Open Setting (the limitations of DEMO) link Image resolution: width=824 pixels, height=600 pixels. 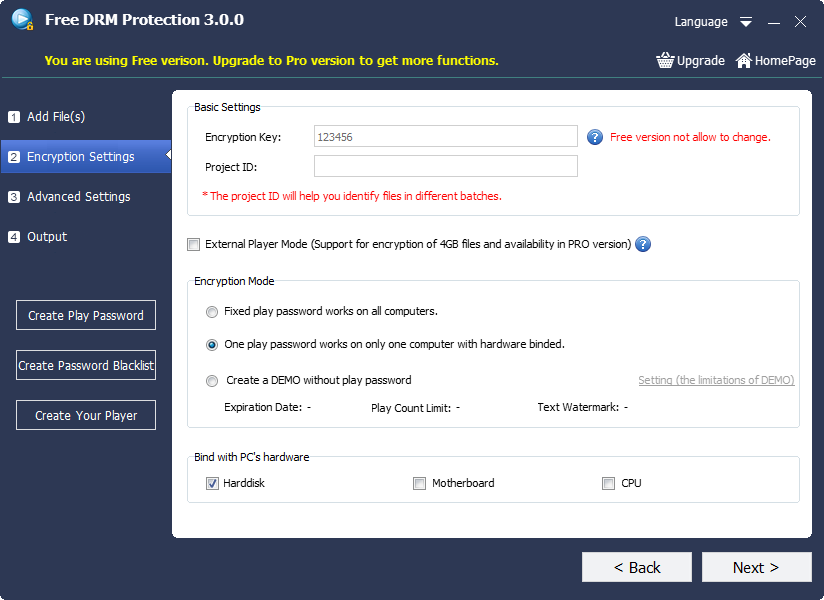pos(716,380)
